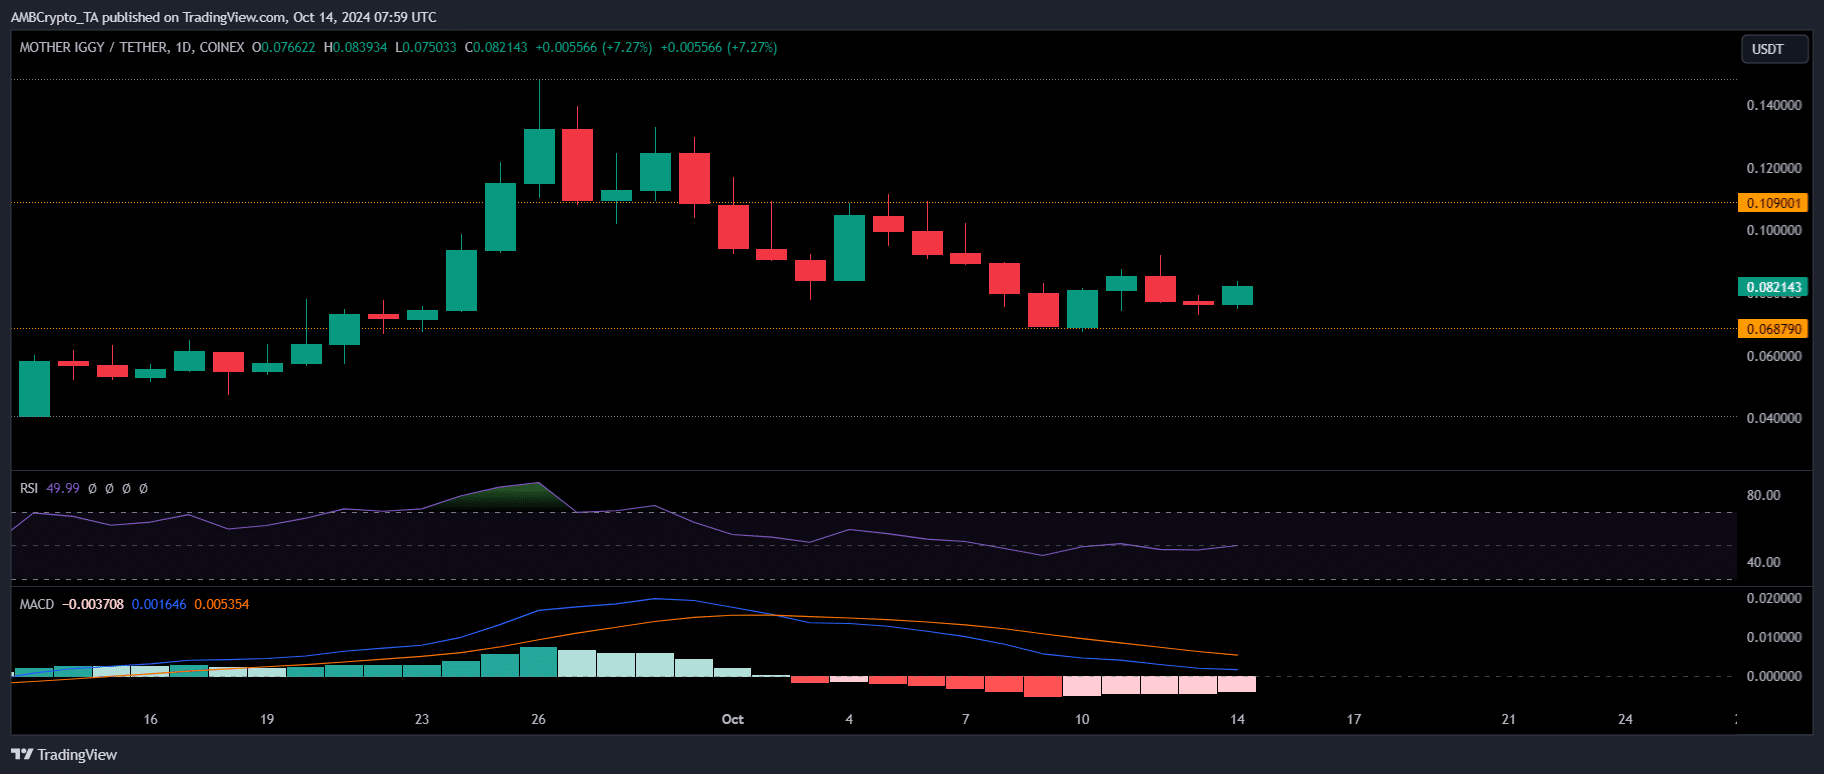
Task: Click the 23 date label on time axis
Action: pos(422,719)
